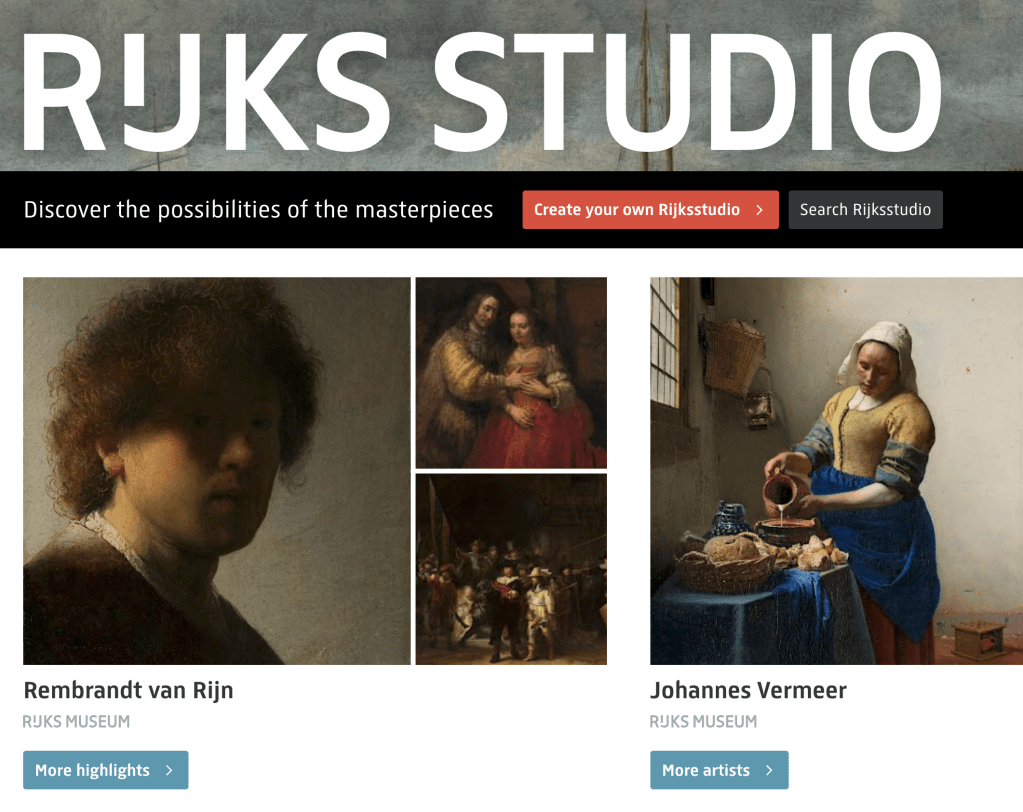This screenshot has width=1023, height=812.
Task: Open The Night Watch painting thumbnail
Action: click(x=511, y=569)
